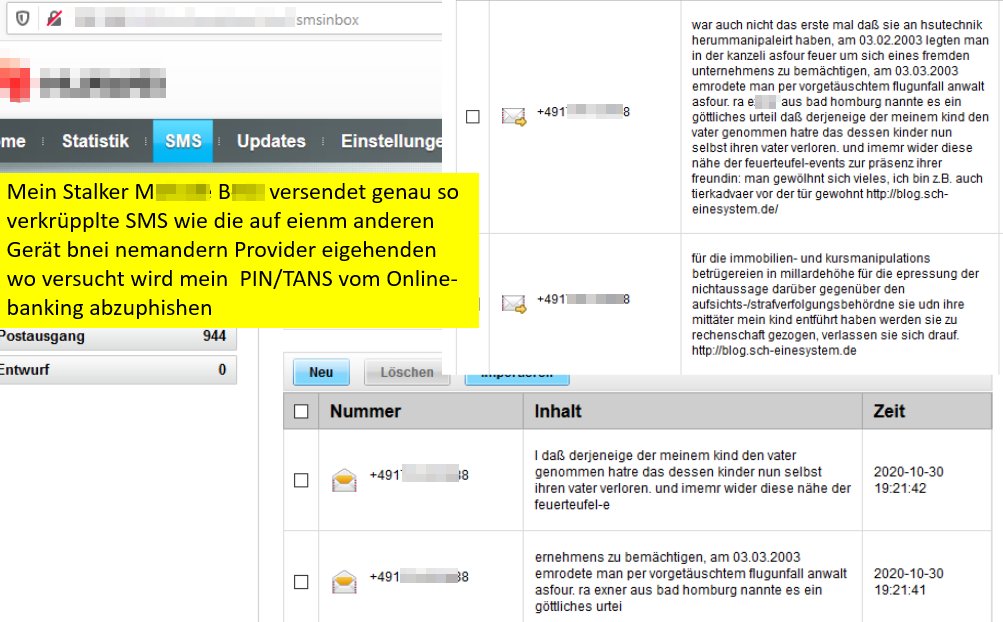Image resolution: width=1003 pixels, height=622 pixels.
Task: Tick the checkbox for the 19:21:42 SMS
Action: coord(301,481)
